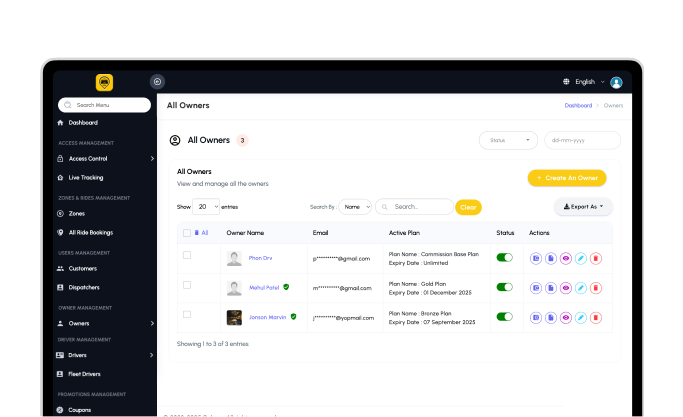The height and width of the screenshot is (417, 683).
Task: Open the Status filter dropdown
Action: 508,140
